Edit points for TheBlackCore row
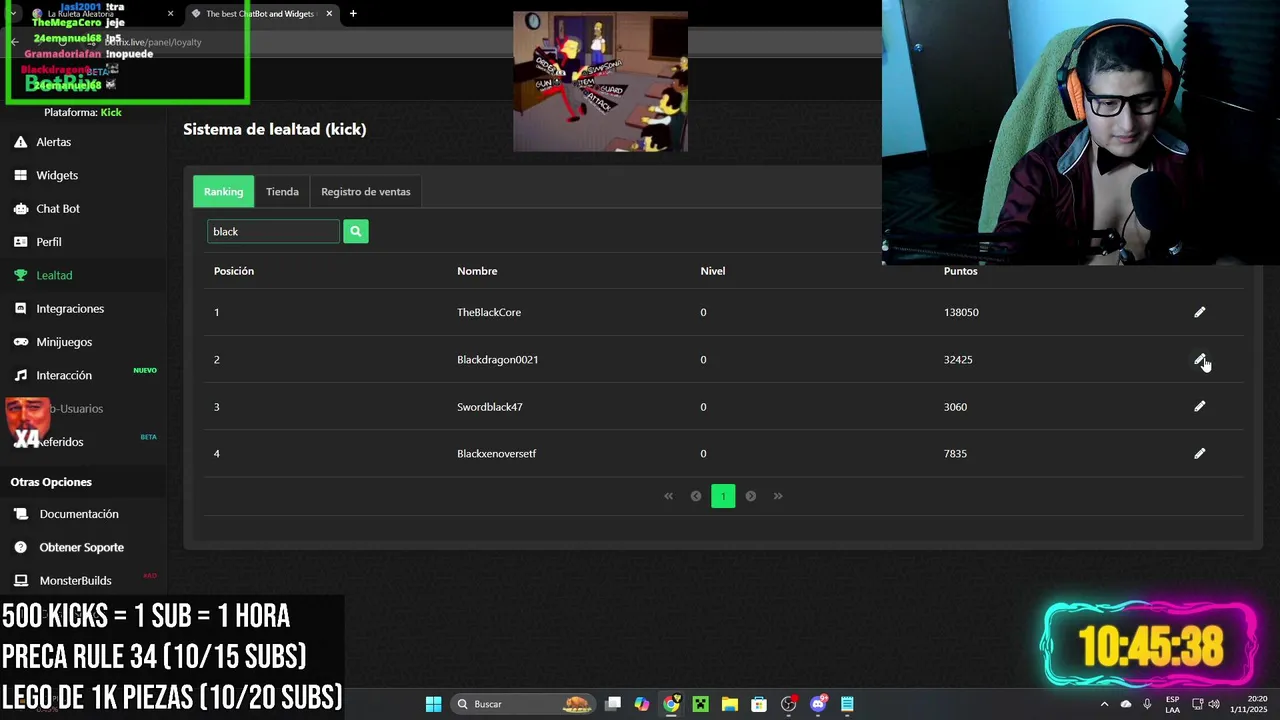The width and height of the screenshot is (1280, 720). click(1199, 312)
